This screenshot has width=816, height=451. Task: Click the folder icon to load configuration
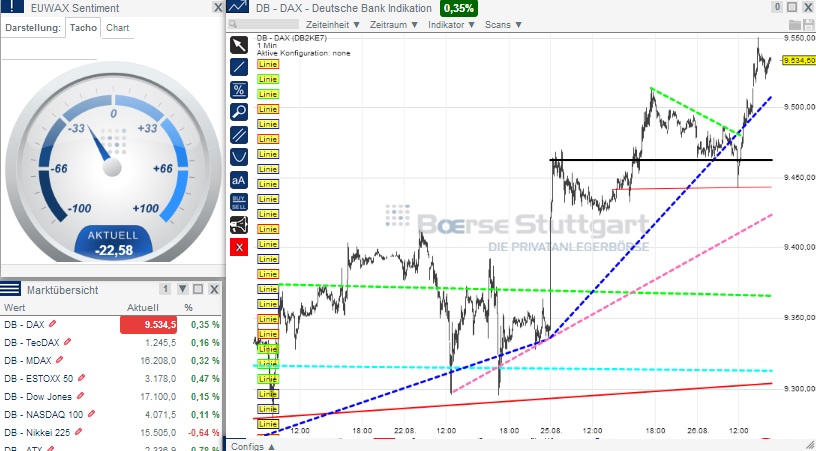click(795, 24)
